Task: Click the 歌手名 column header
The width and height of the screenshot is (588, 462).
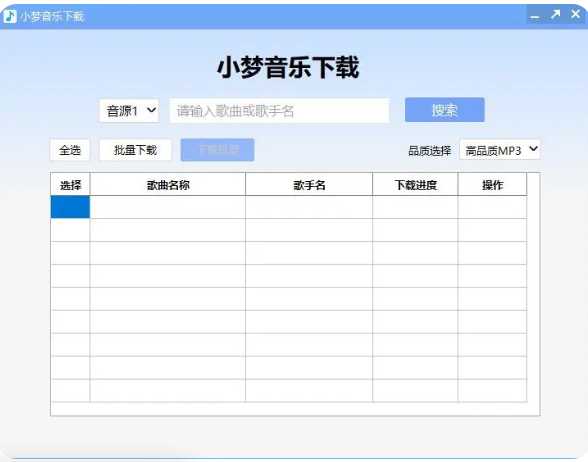Action: pos(309,184)
